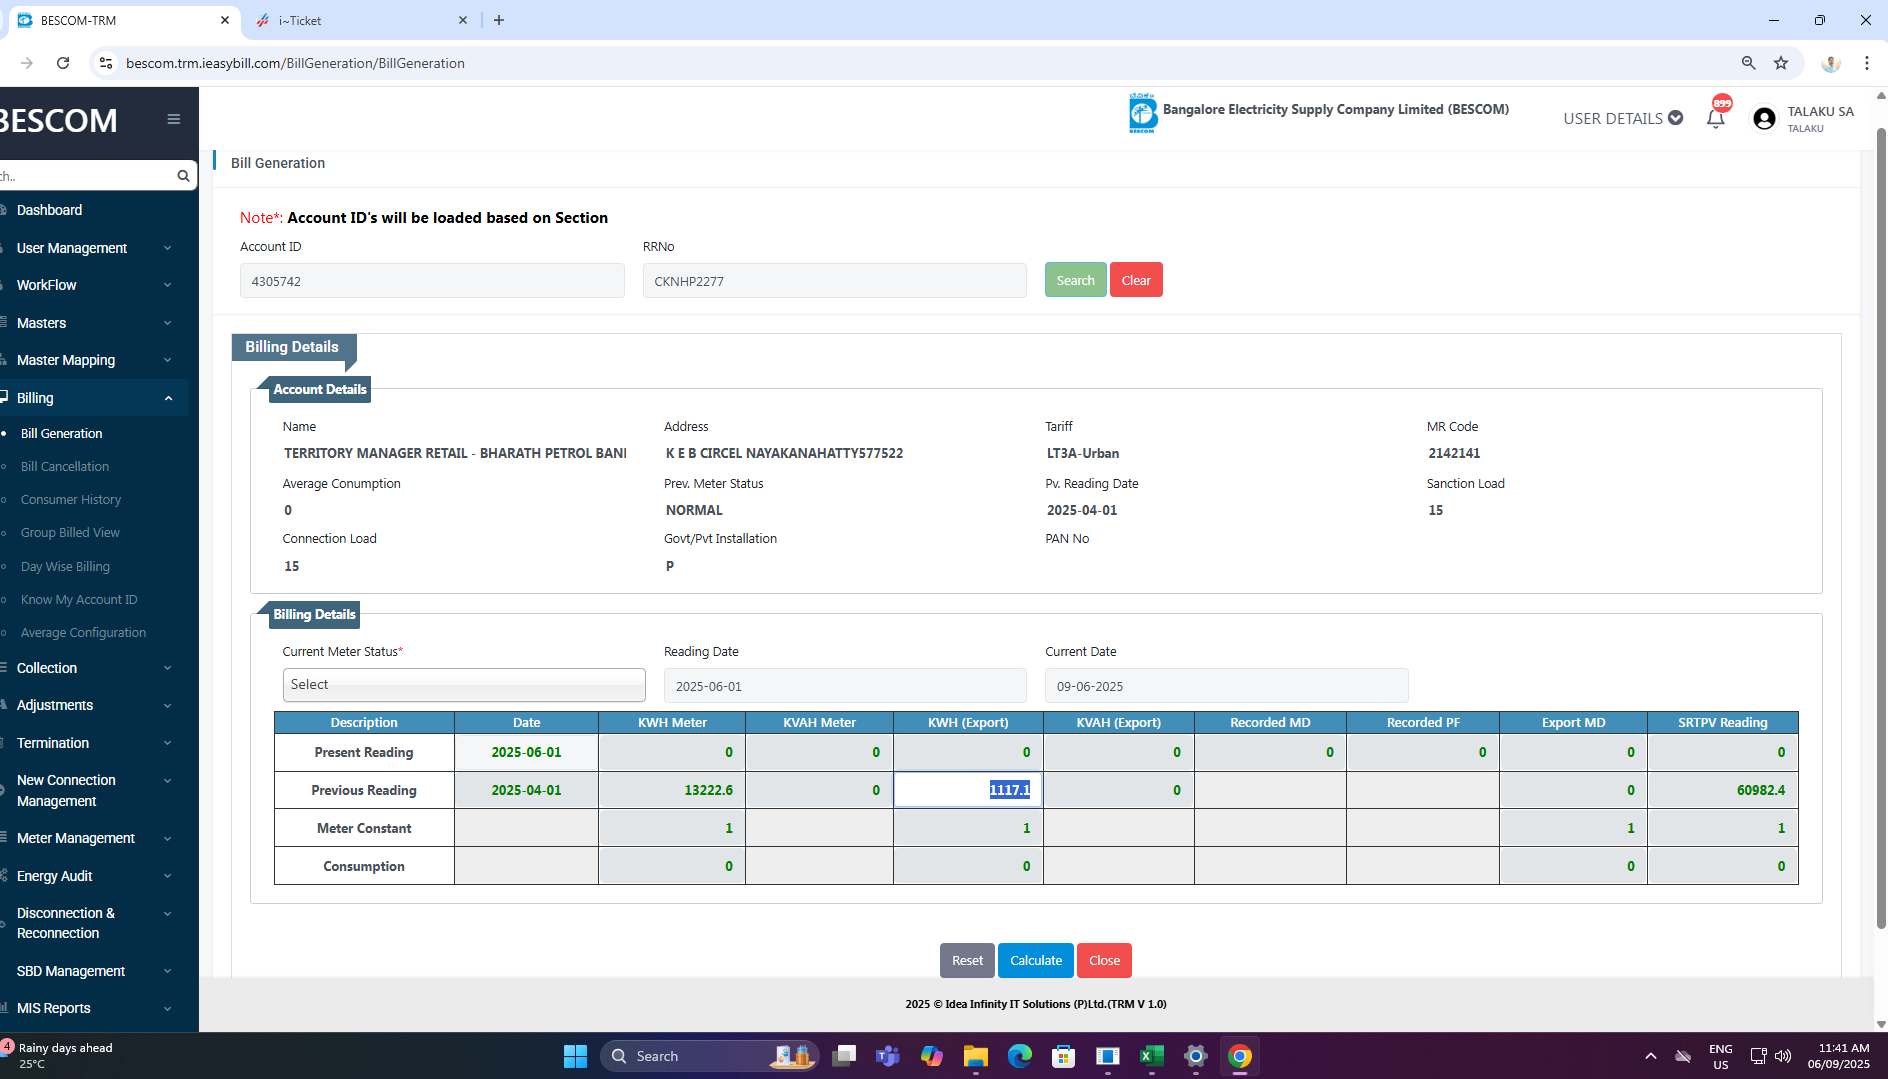
Task: Click the BESCOM logo in header
Action: (1143, 113)
